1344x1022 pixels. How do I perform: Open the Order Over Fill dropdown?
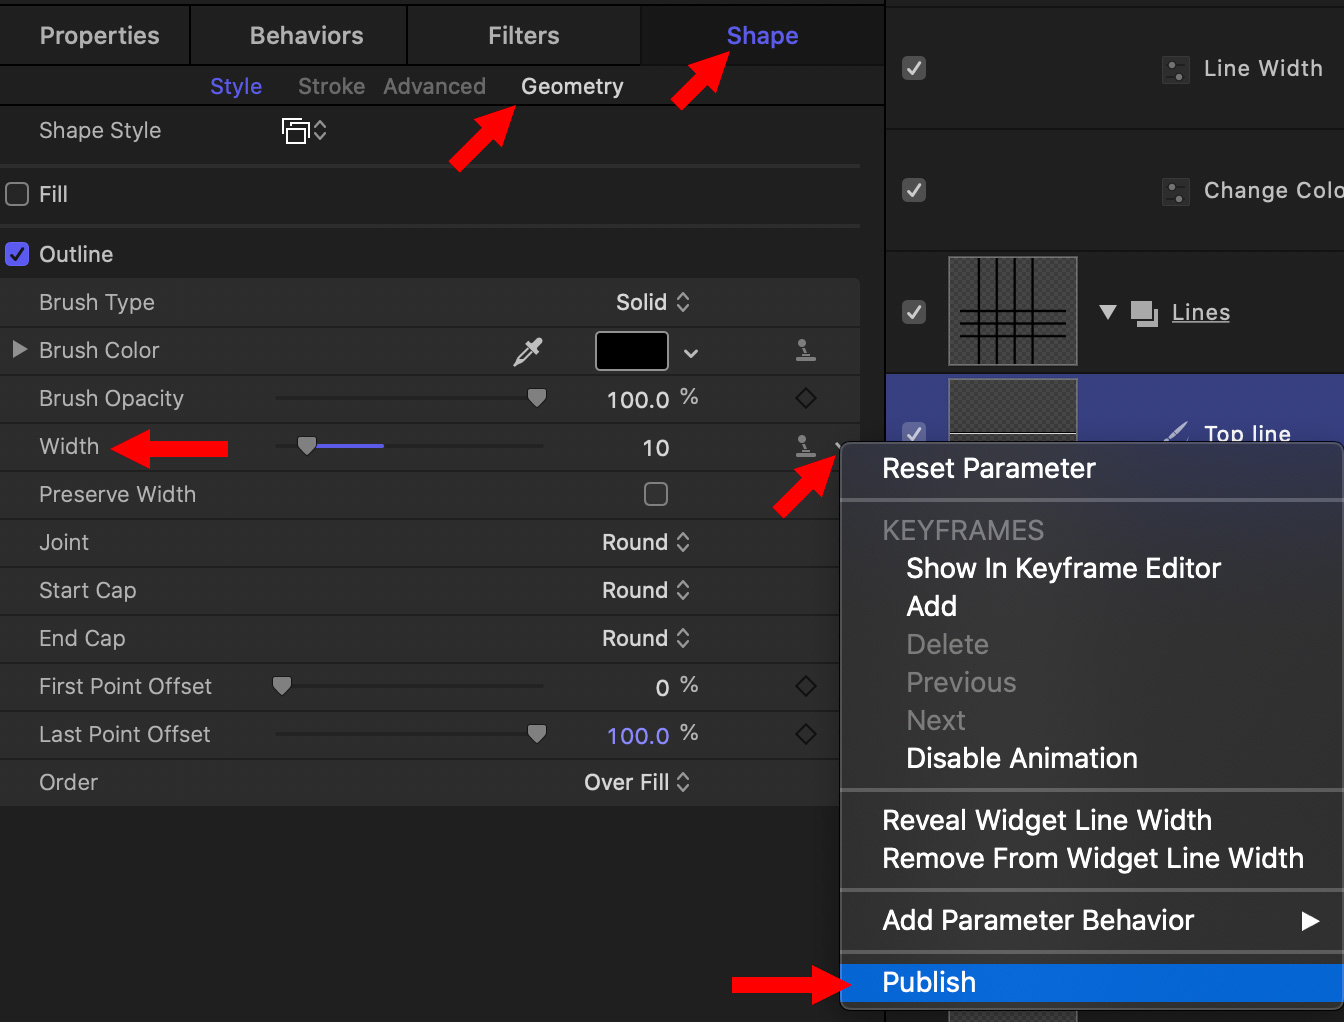click(637, 782)
